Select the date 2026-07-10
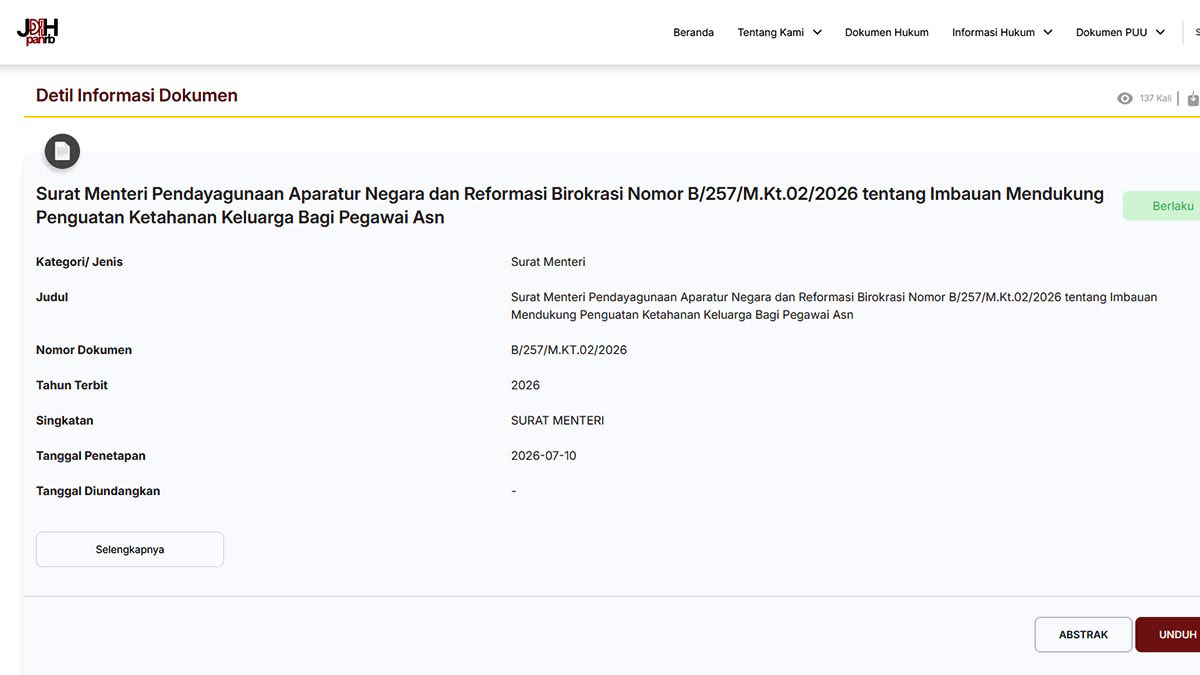Image resolution: width=1200 pixels, height=675 pixels. pos(544,456)
